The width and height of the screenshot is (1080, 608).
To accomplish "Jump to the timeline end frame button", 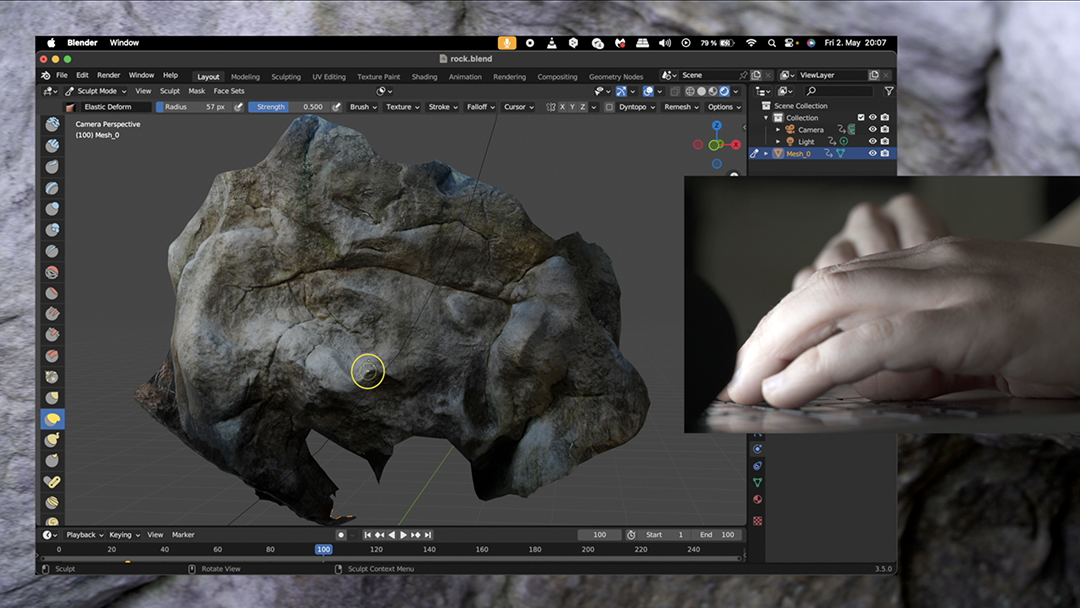I will [428, 535].
